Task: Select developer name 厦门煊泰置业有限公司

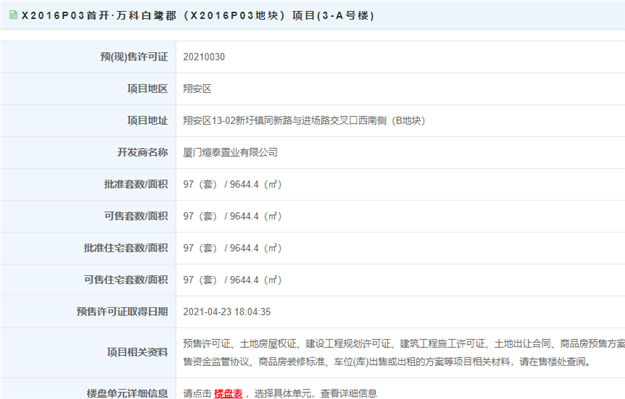Action: point(230,153)
